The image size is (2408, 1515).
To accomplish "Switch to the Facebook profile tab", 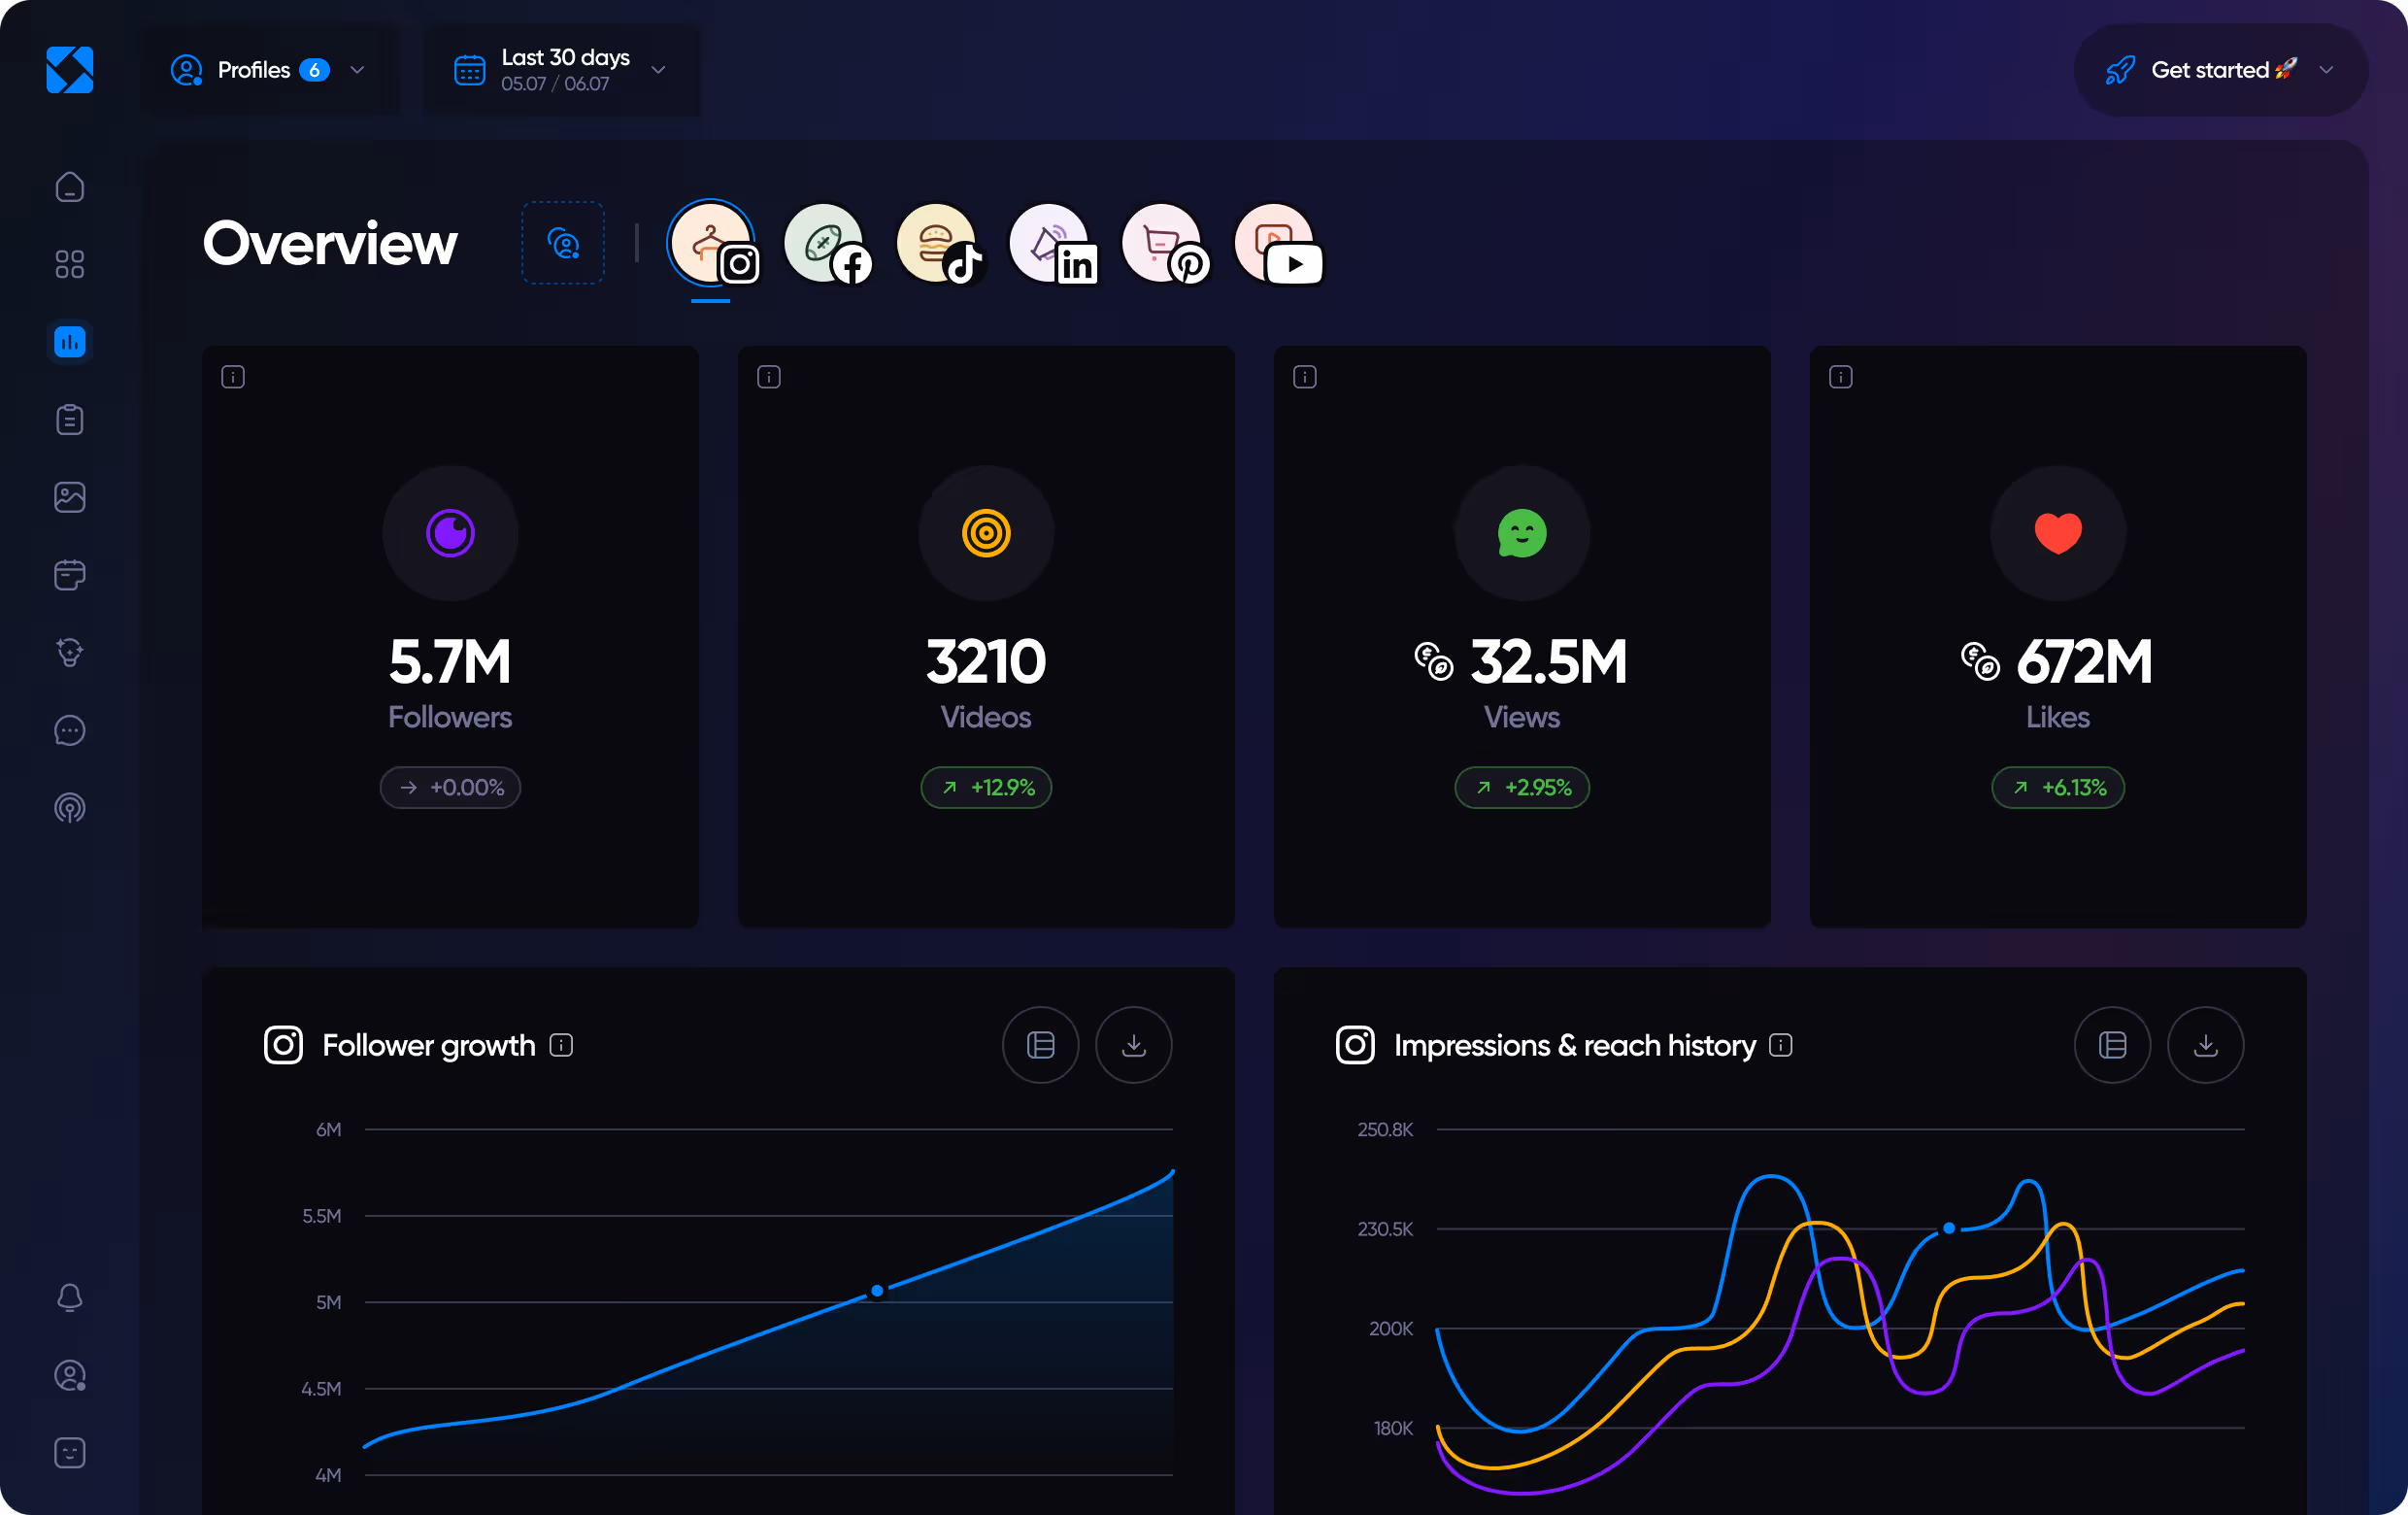I will click(x=826, y=244).
